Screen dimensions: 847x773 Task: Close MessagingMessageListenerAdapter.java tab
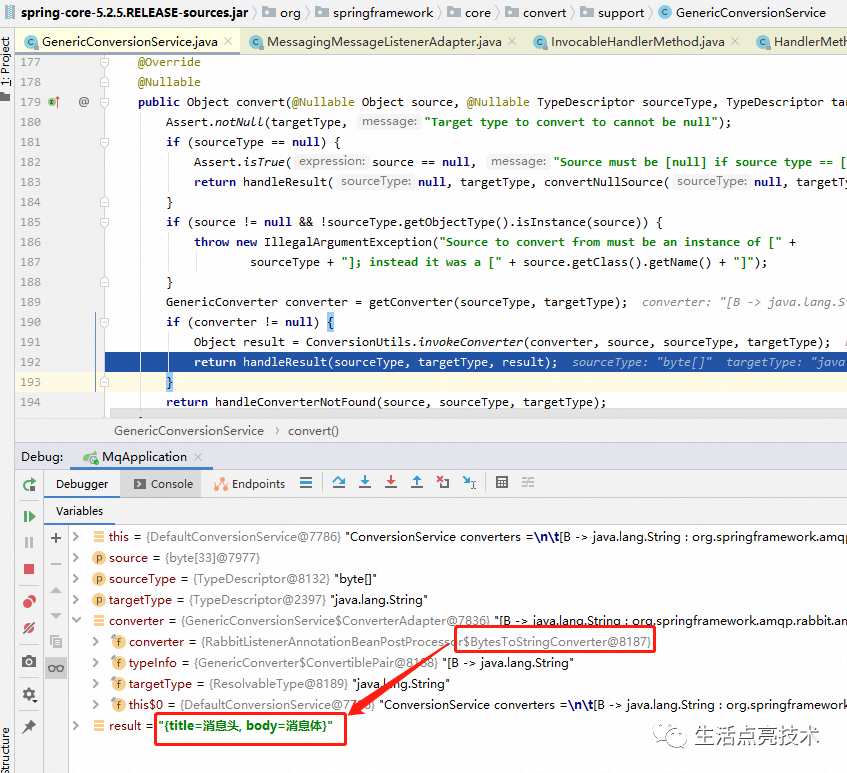[512, 41]
